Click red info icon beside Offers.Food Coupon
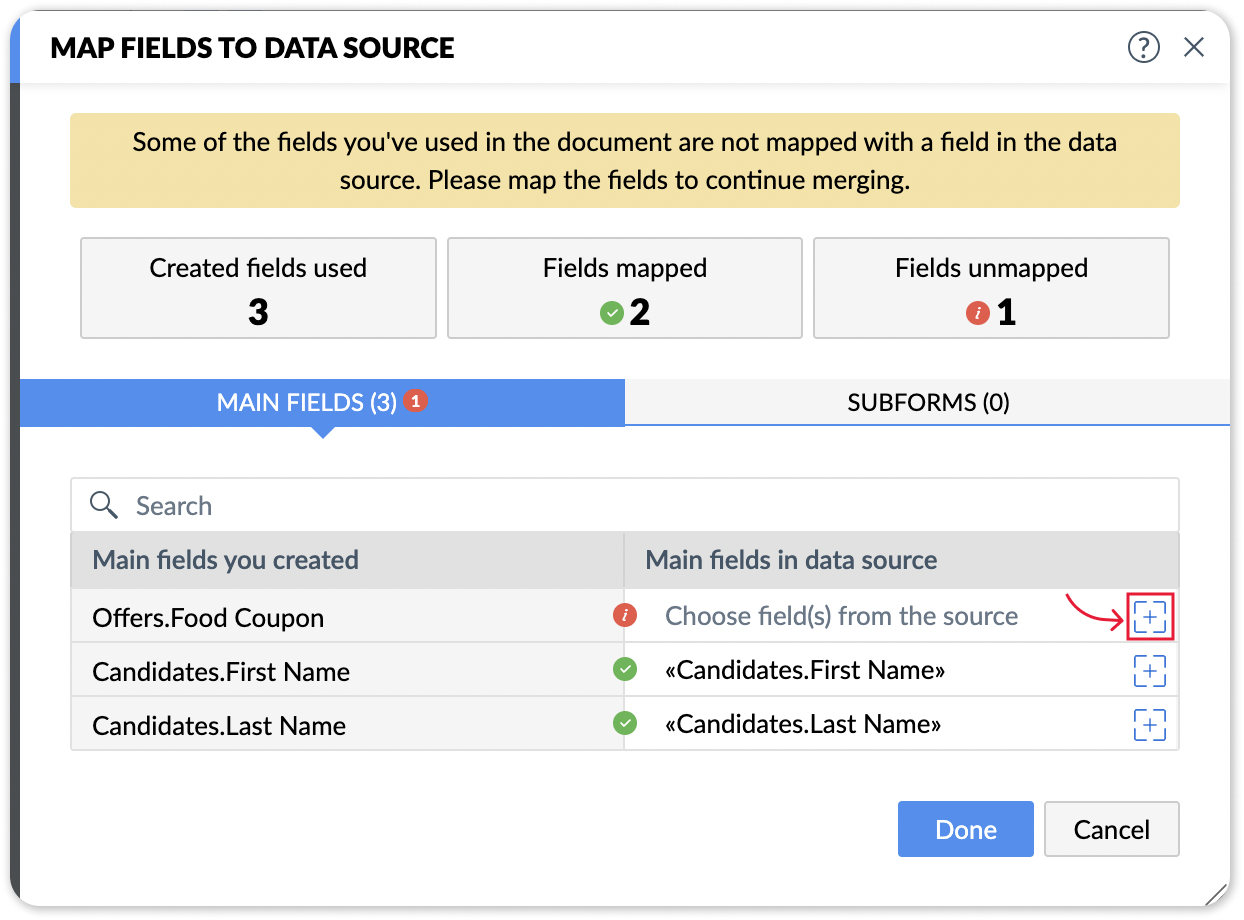This screenshot has height=920, width=1244. pyautogui.click(x=625, y=616)
